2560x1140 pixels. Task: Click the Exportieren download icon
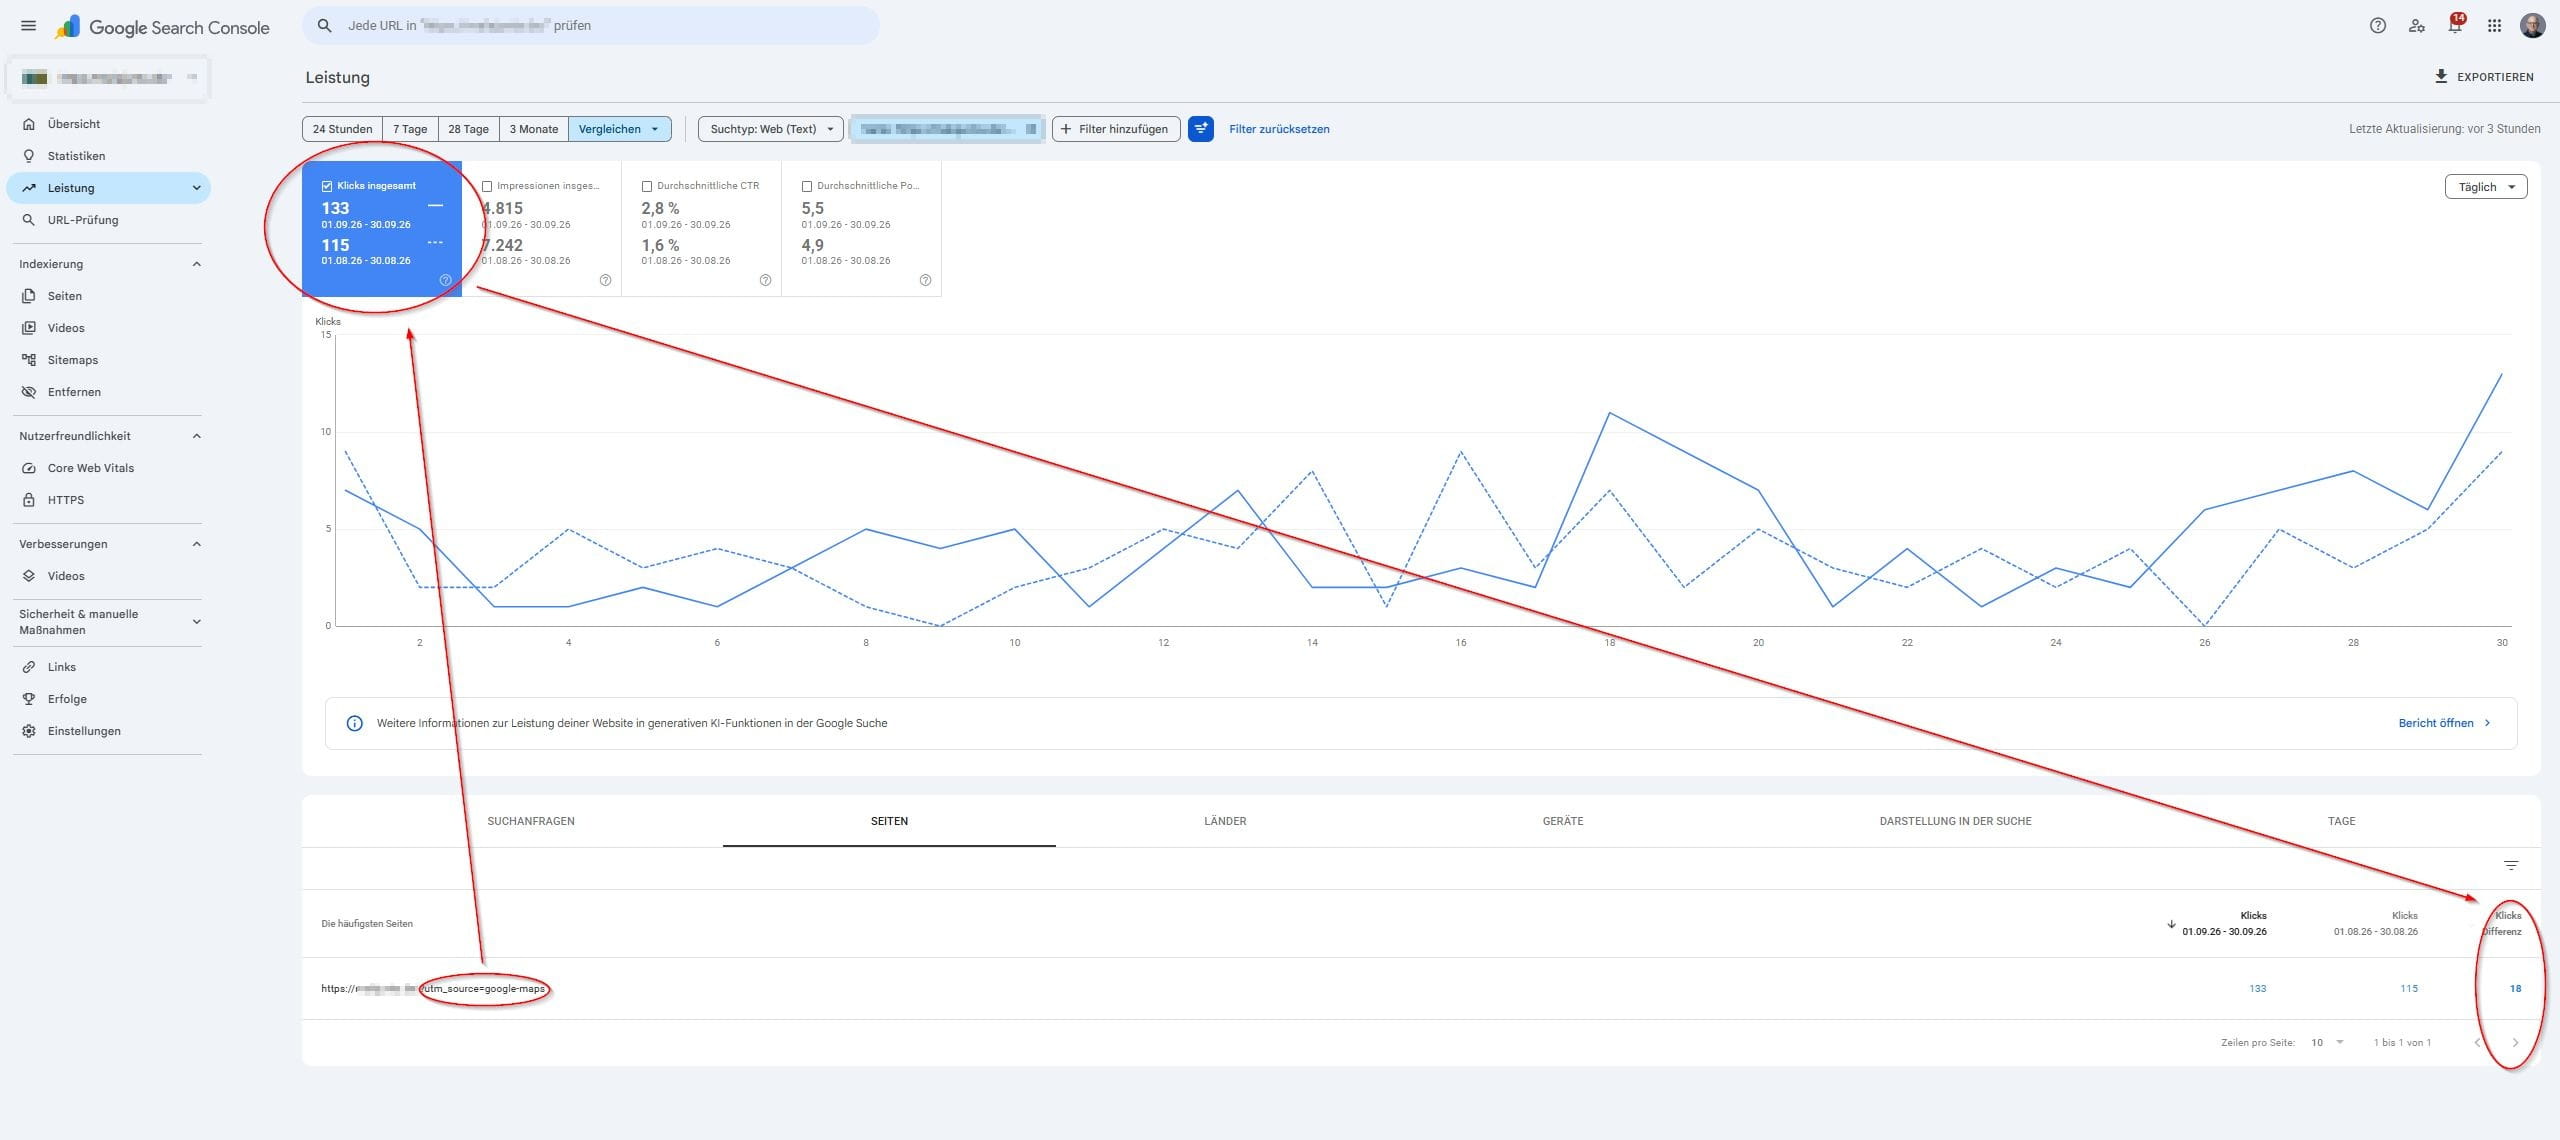2441,77
